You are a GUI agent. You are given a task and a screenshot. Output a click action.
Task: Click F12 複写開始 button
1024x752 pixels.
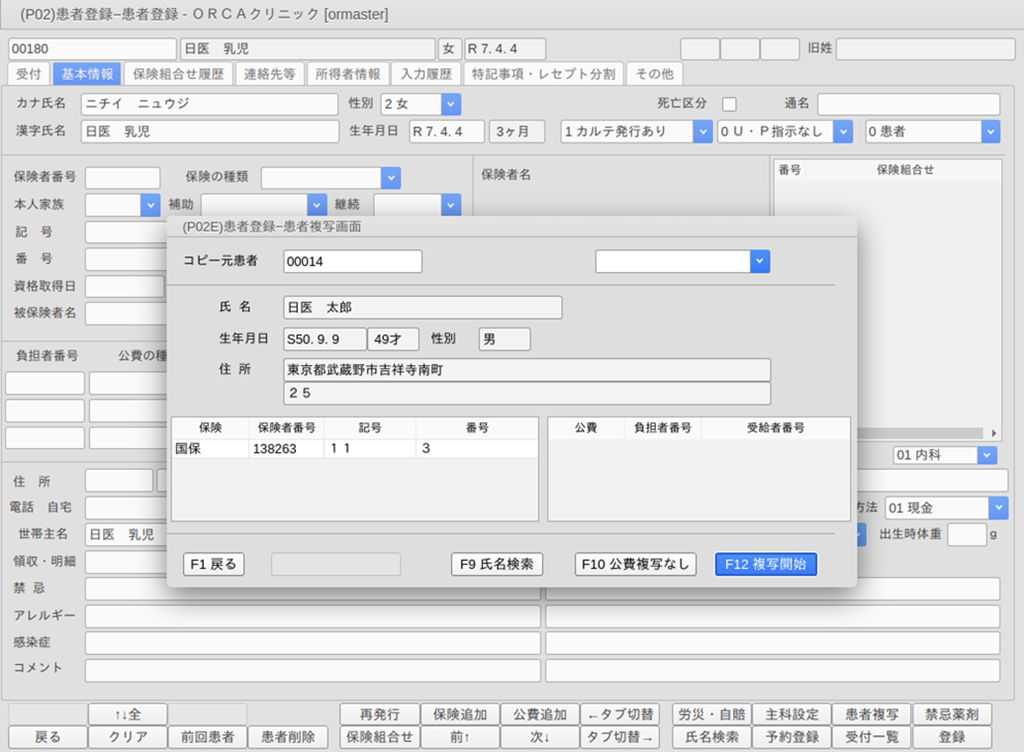point(766,564)
